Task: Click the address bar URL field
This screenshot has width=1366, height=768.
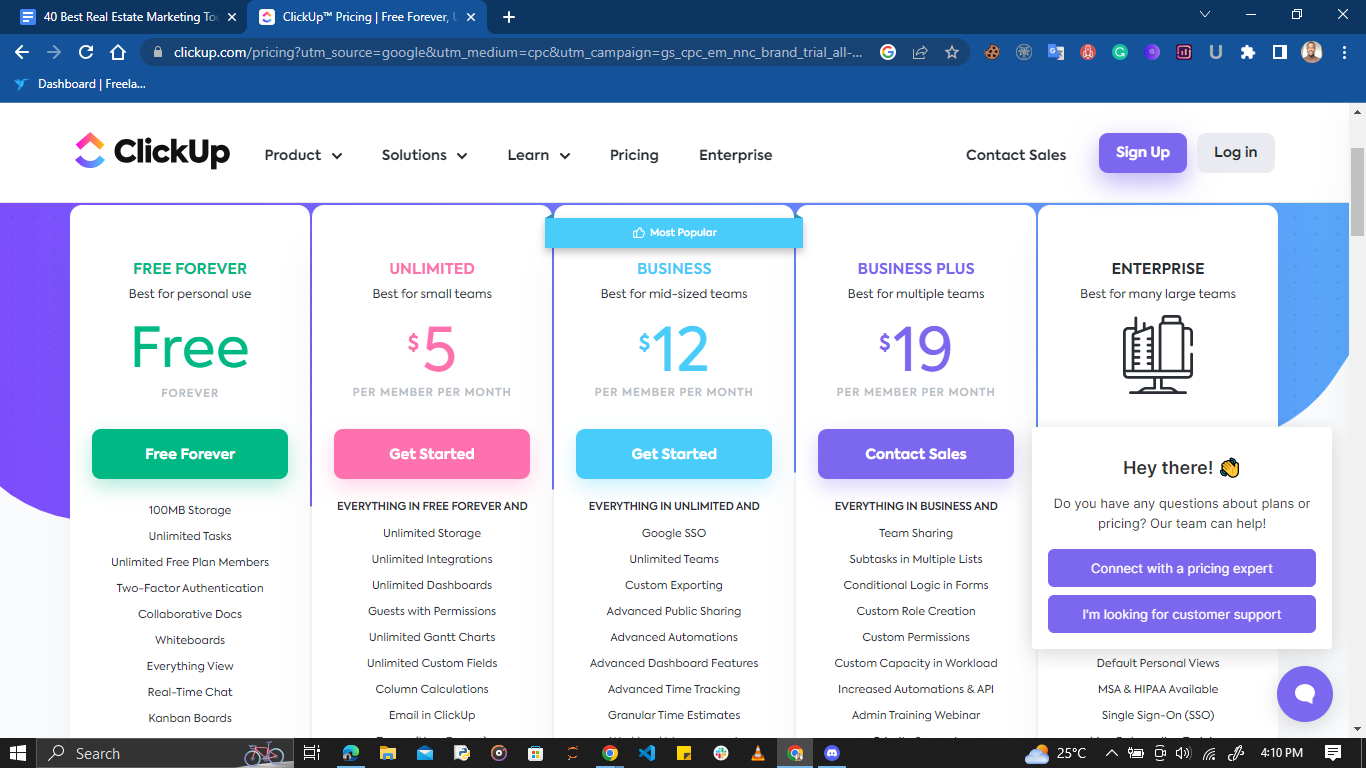Action: pos(518,53)
